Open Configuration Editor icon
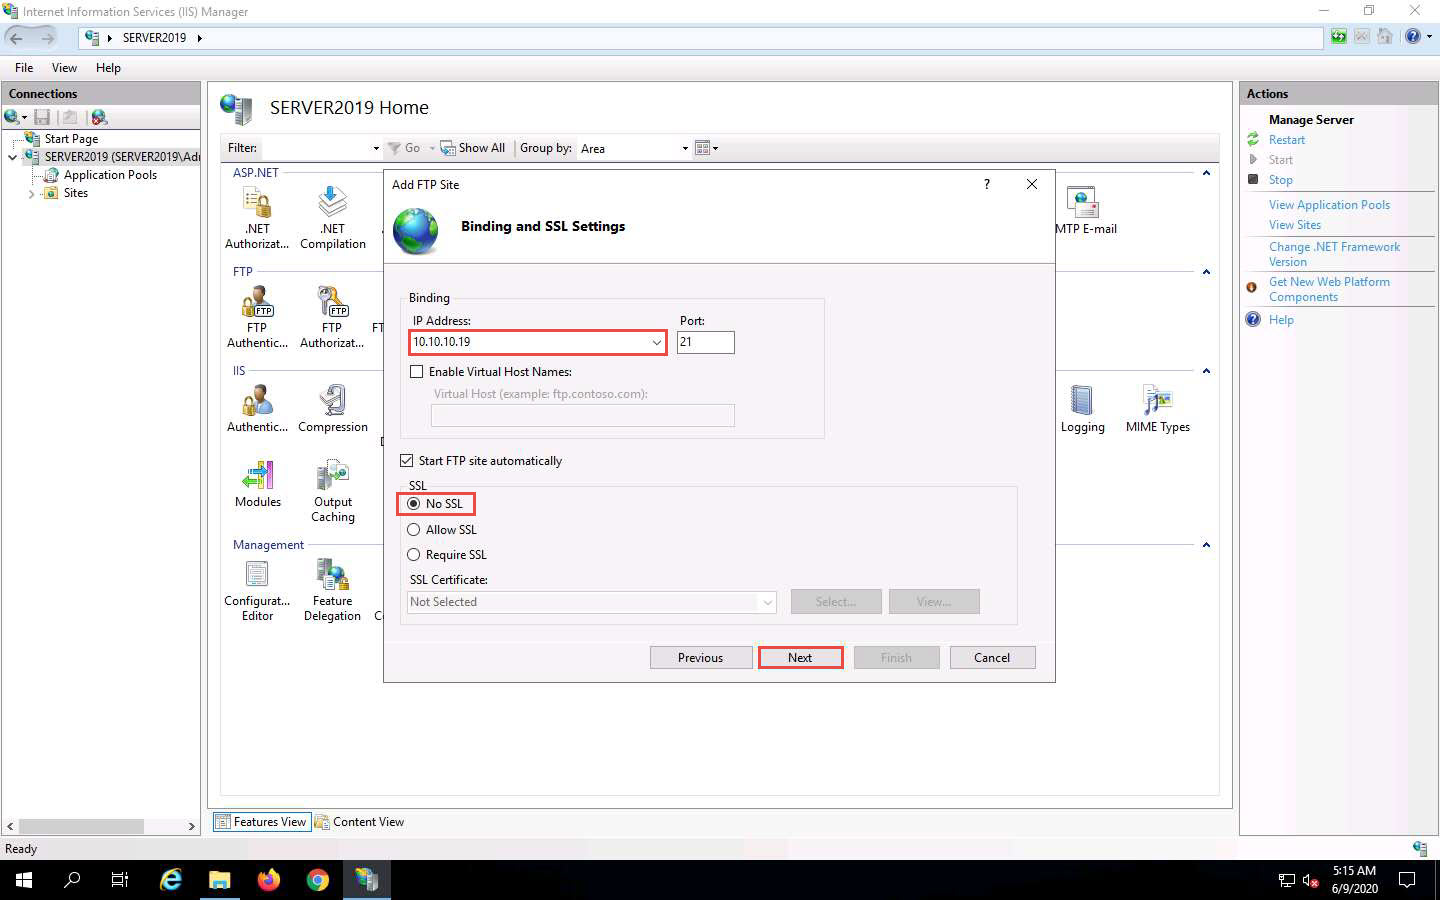The height and width of the screenshot is (900, 1440). [257, 590]
